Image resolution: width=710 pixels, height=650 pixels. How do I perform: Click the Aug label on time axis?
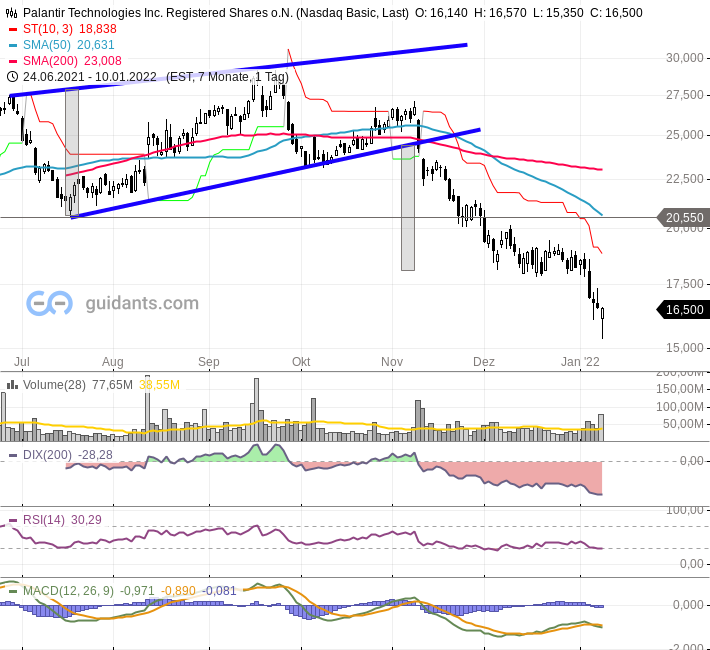(112, 361)
